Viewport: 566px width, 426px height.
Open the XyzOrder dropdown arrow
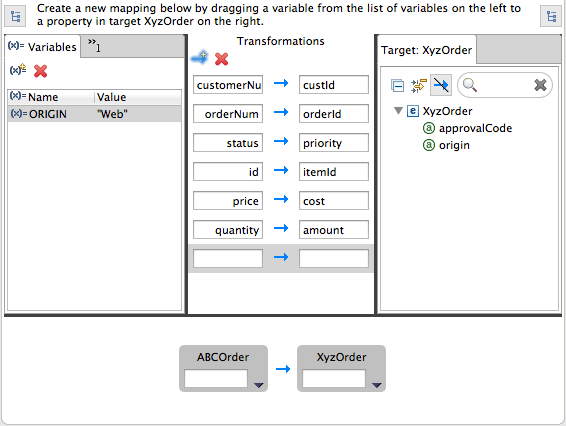coord(376,385)
